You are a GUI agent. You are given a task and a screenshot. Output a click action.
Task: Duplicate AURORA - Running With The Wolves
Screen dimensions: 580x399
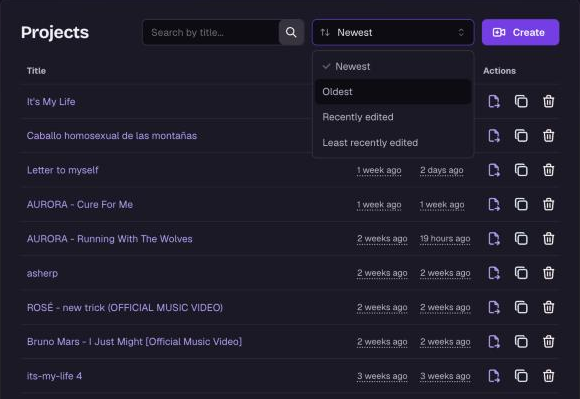(521, 239)
